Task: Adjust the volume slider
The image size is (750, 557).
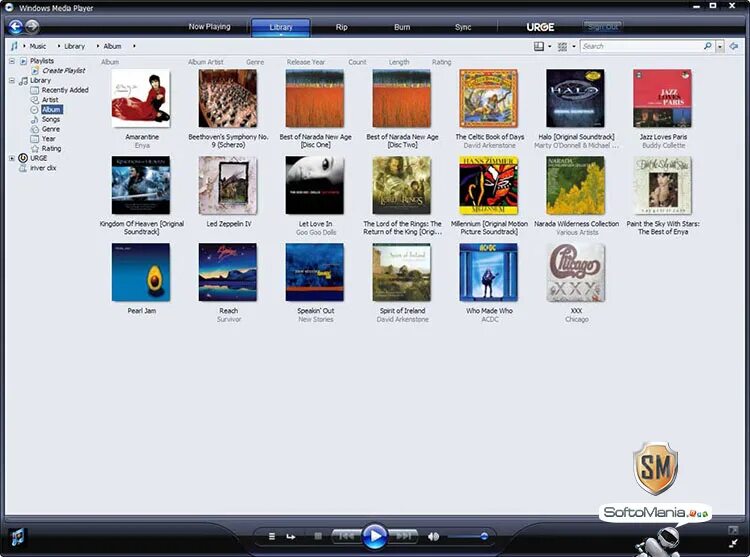Action: pos(467,536)
